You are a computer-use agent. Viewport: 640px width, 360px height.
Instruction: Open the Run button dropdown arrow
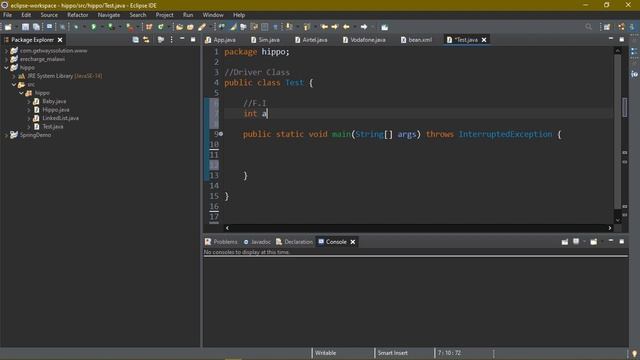(101, 27)
